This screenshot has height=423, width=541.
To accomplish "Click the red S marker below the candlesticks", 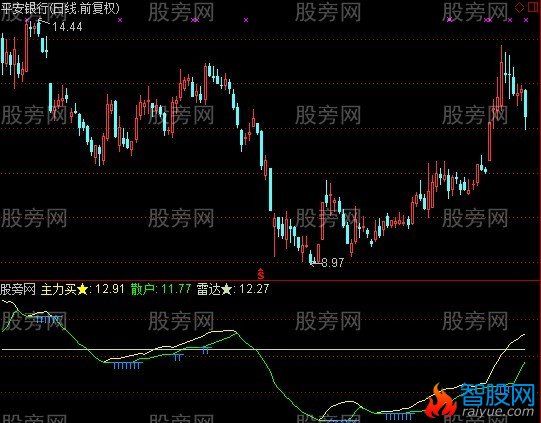I will click(x=261, y=274).
